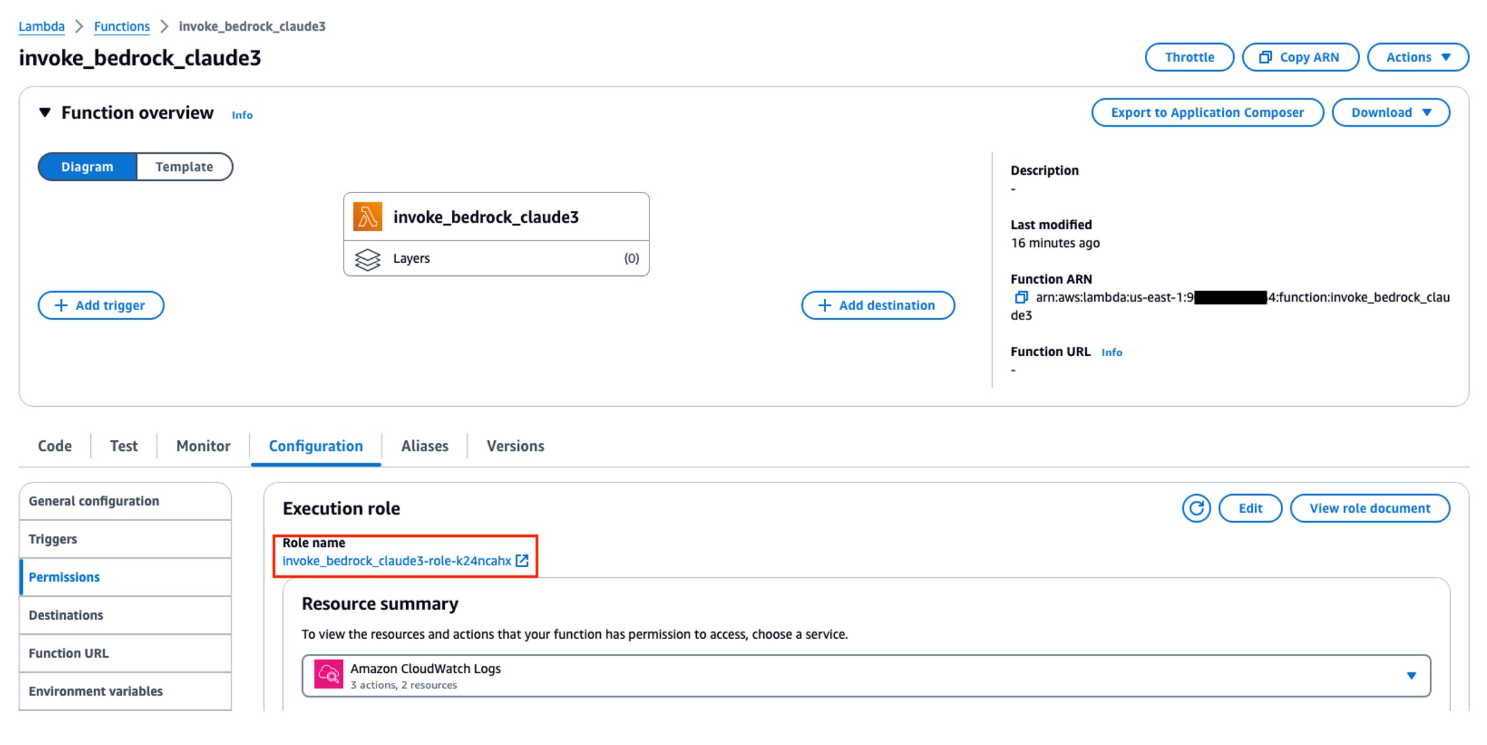The width and height of the screenshot is (1487, 745).
Task: Open the Aliases tab
Action: [425, 446]
